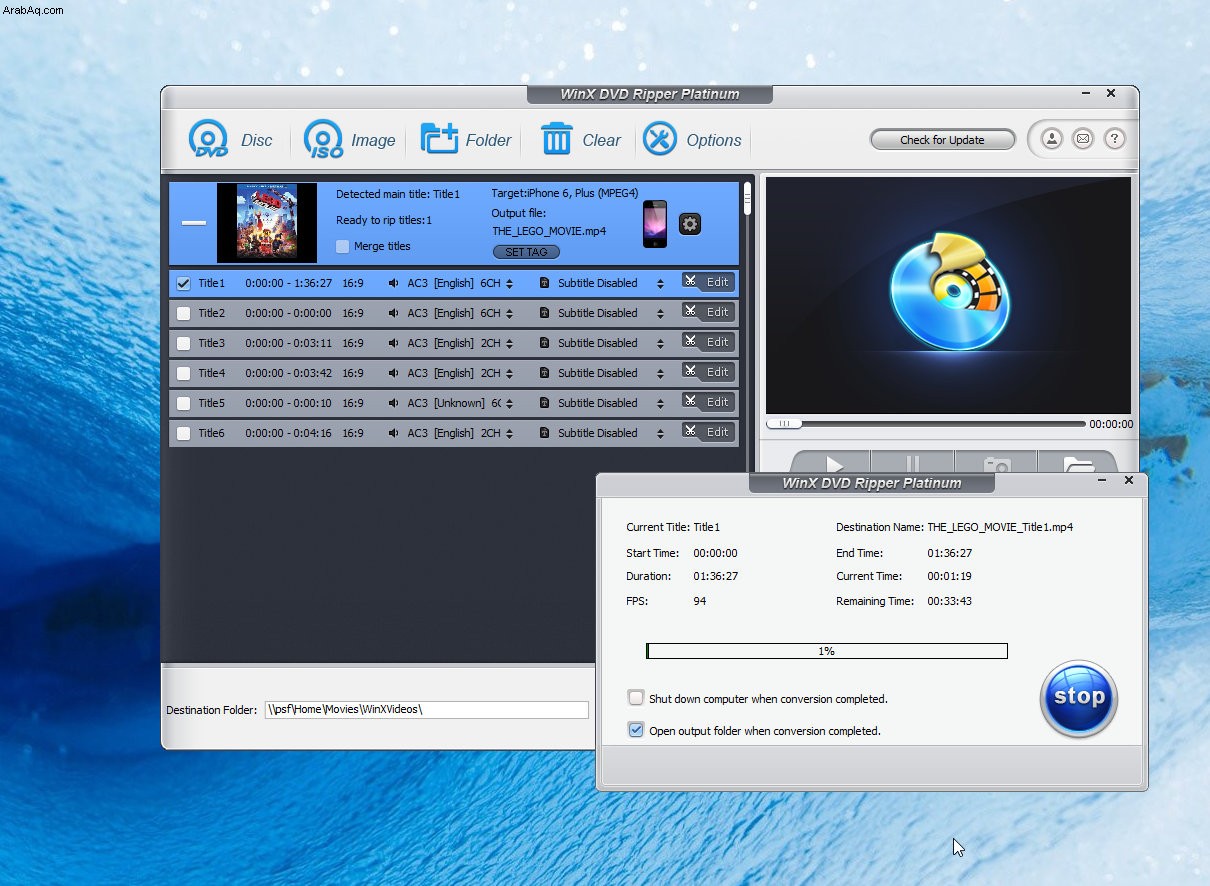Click the preview seek slider handle

tap(785, 424)
